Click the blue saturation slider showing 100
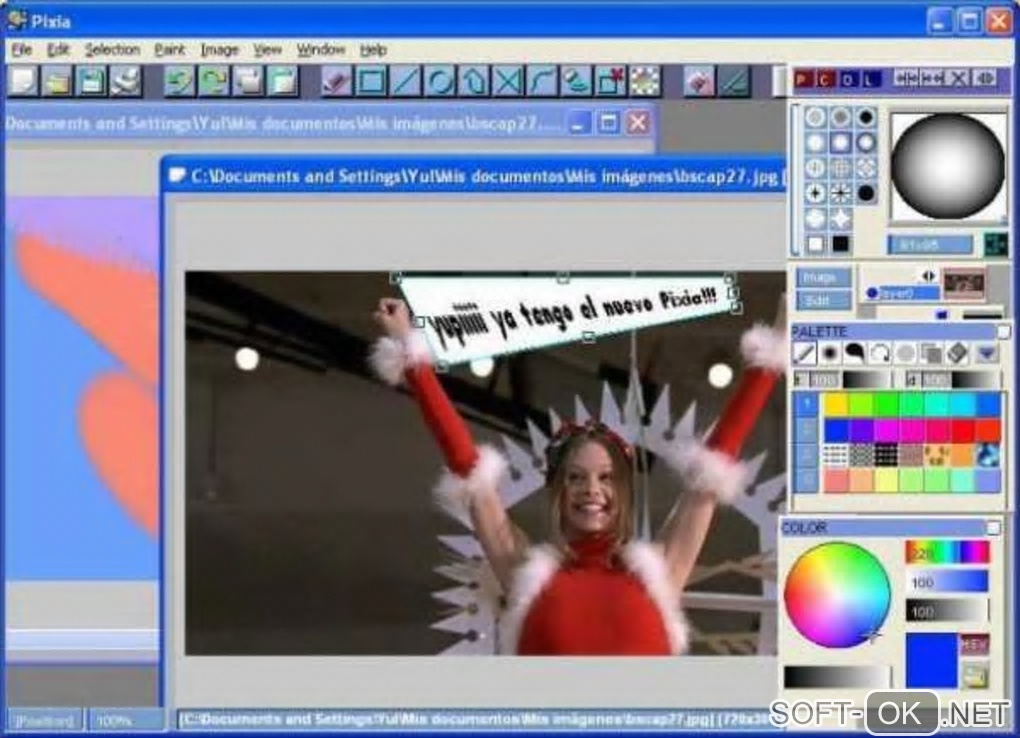 [x=947, y=582]
